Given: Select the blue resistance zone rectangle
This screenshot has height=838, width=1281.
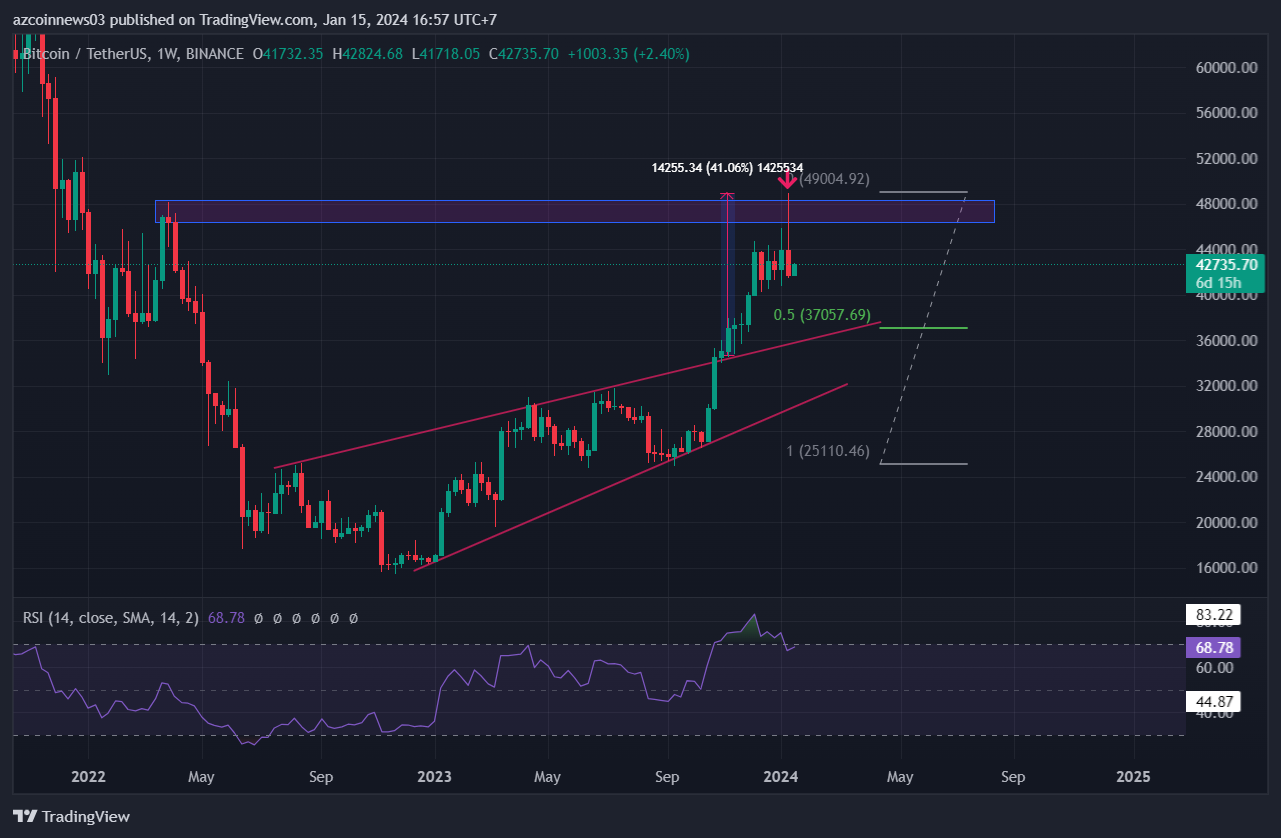Looking at the screenshot, I should [574, 211].
